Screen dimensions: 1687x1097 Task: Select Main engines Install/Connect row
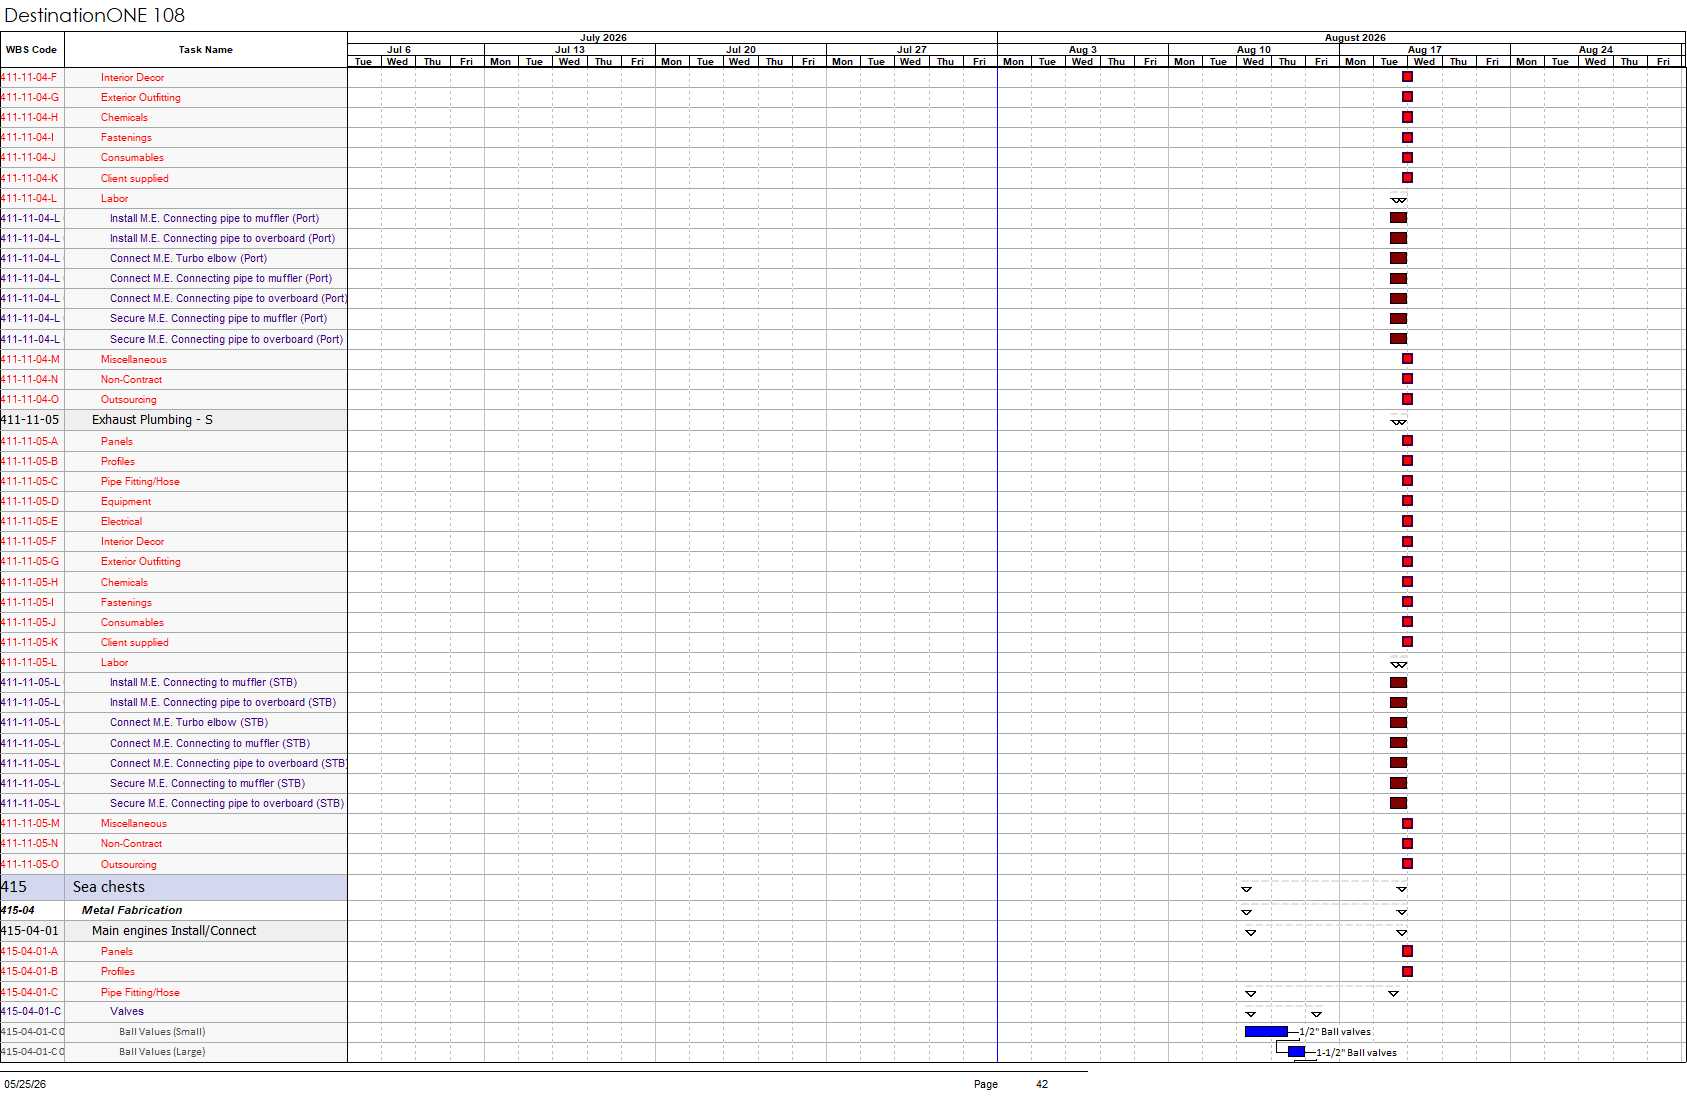pyautogui.click(x=174, y=931)
